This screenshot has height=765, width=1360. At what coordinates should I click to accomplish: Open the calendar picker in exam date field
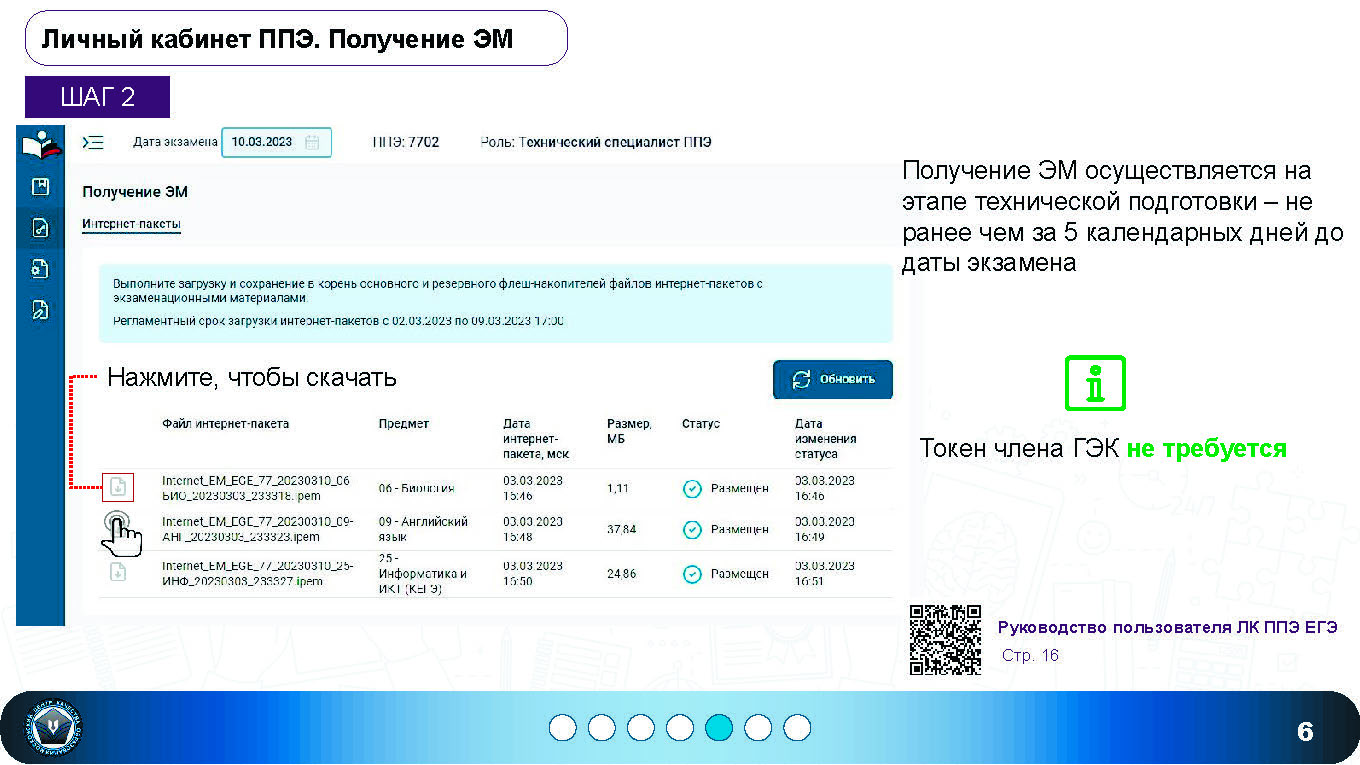[312, 142]
